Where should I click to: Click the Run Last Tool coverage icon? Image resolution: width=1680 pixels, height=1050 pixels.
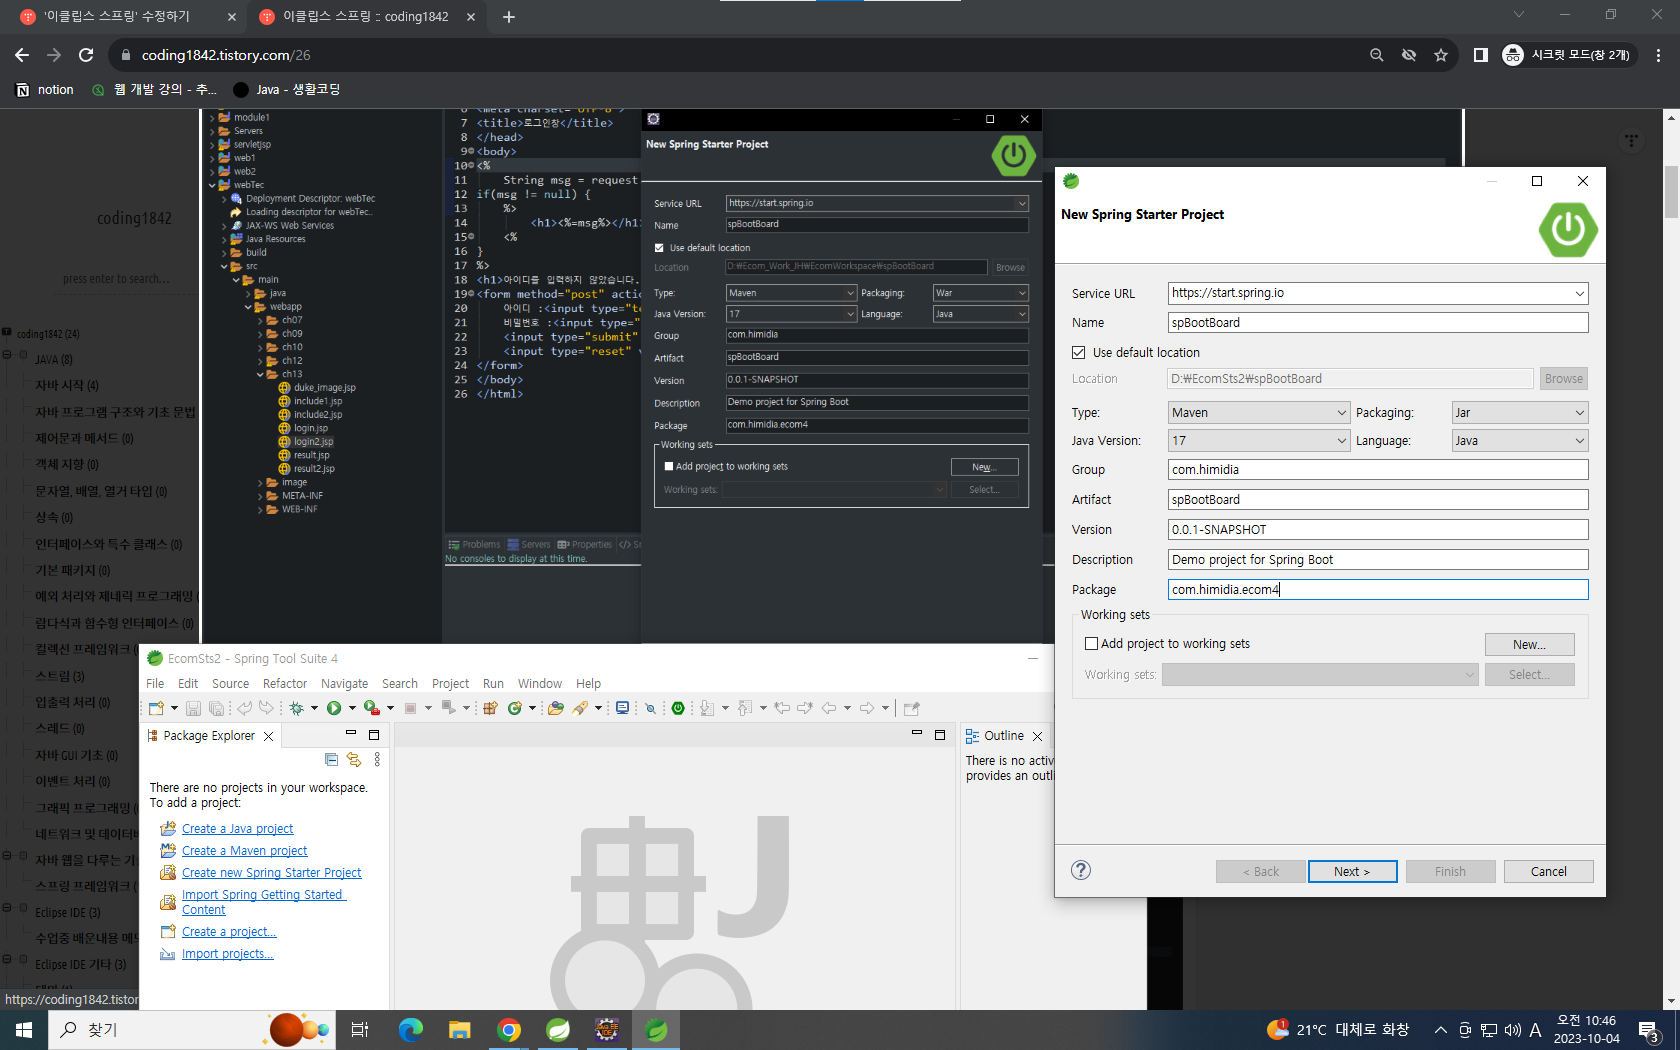pyautogui.click(x=371, y=708)
